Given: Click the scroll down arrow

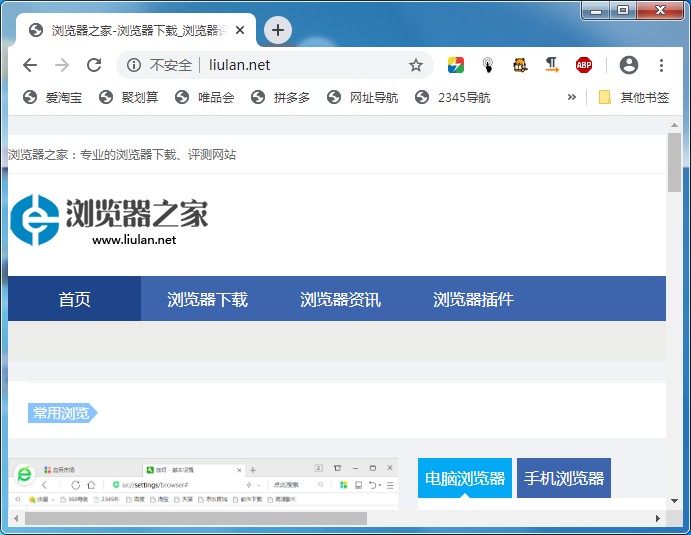Looking at the screenshot, I should click(x=674, y=501).
